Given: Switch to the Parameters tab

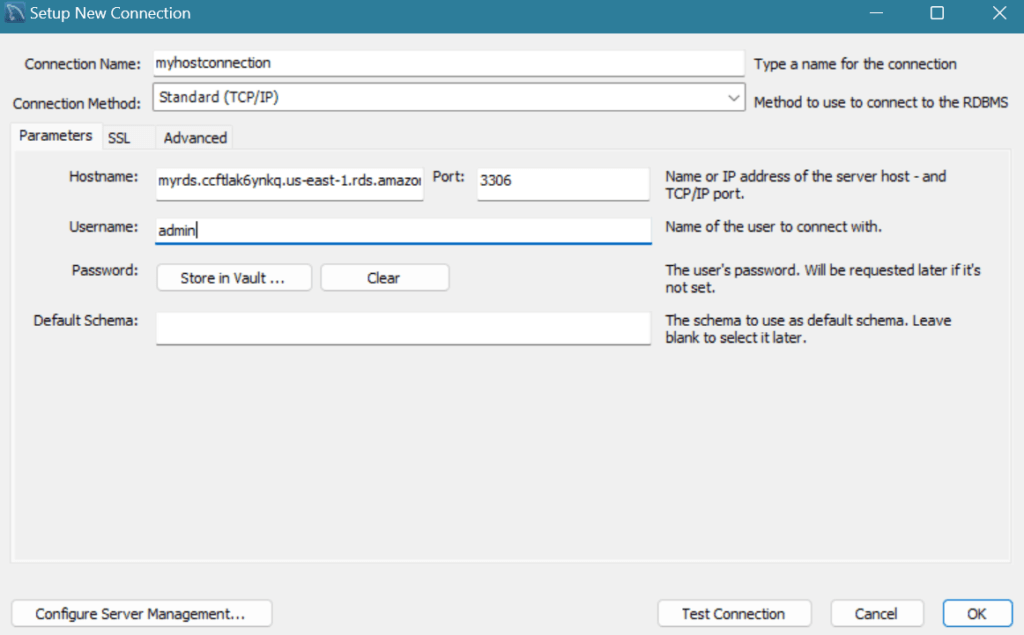Looking at the screenshot, I should pos(56,136).
